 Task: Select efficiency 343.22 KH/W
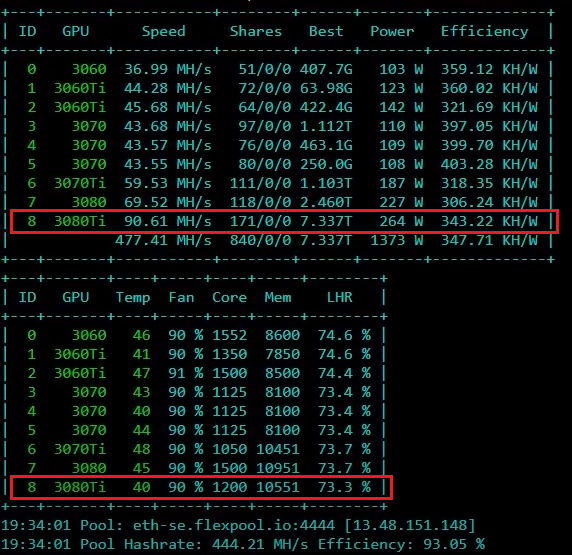[x=489, y=221]
